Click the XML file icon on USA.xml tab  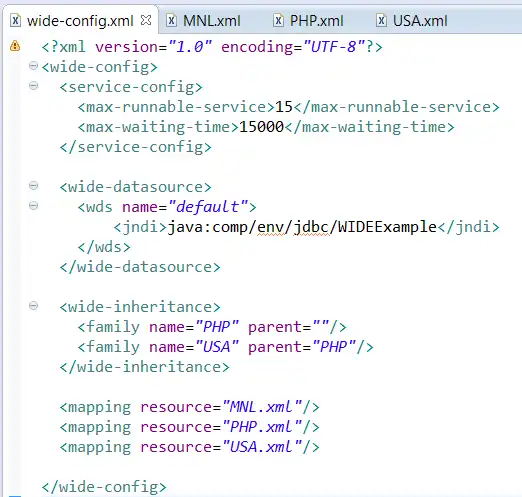381,21
